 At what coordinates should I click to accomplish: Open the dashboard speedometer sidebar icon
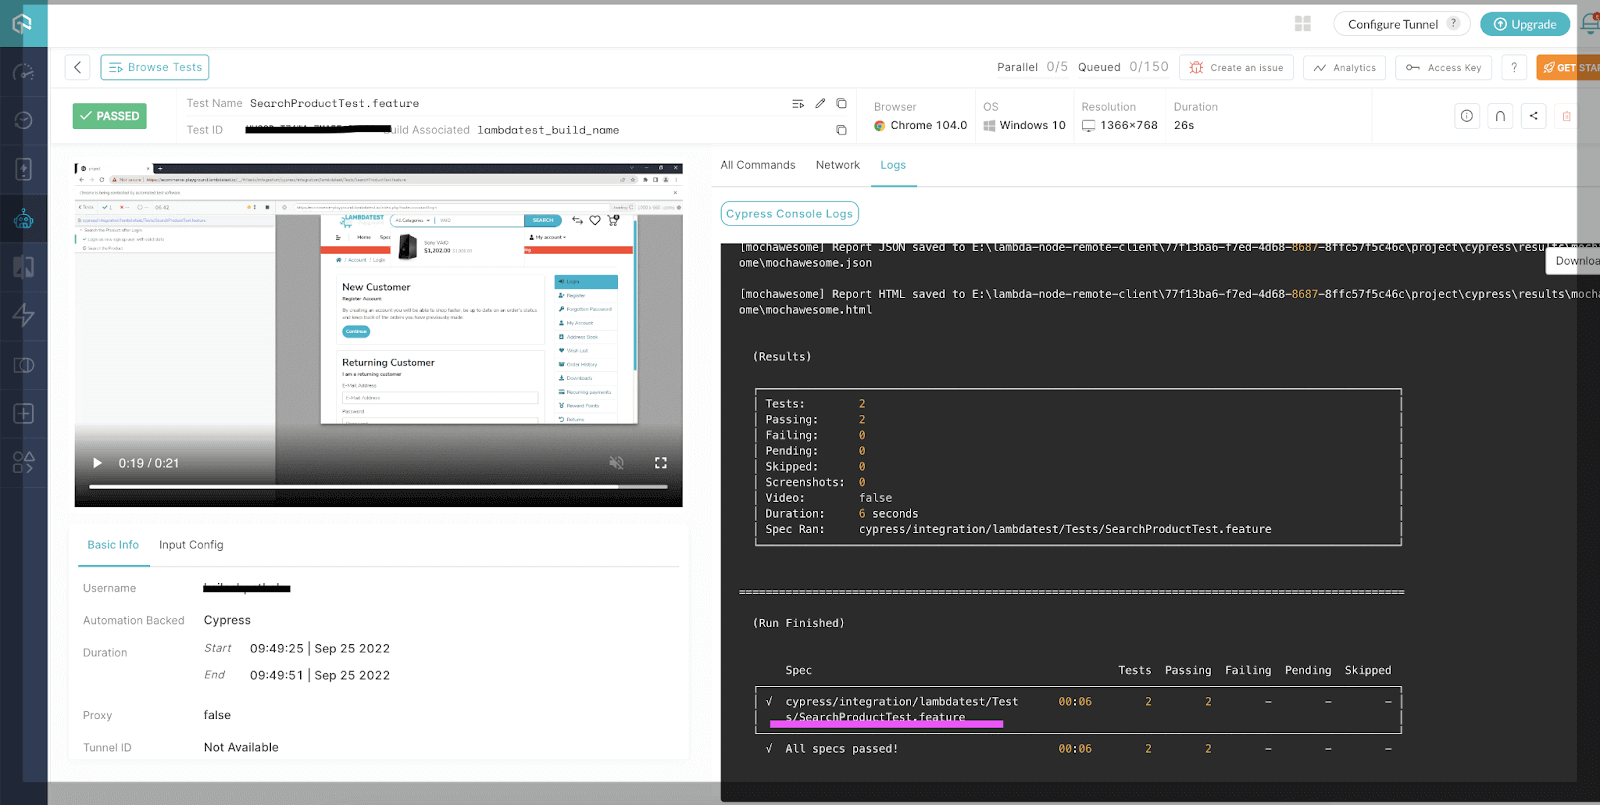click(24, 72)
